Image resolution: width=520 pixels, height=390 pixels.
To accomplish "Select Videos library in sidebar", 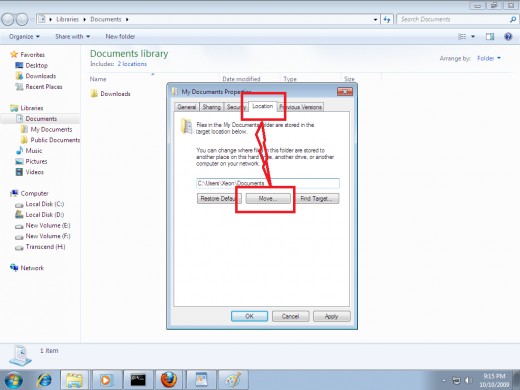I will (x=35, y=172).
